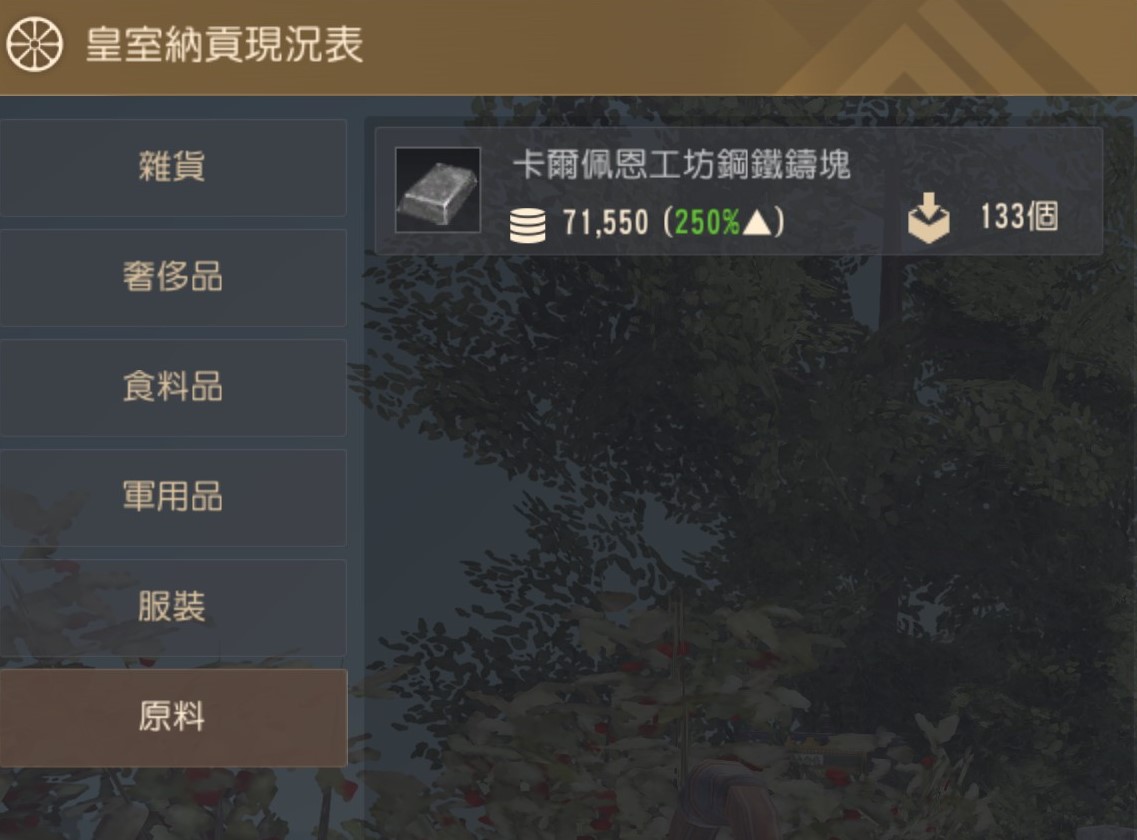The height and width of the screenshot is (840, 1137).
Task: Click the 皇室納貢現況表 title text
Action: point(225,45)
